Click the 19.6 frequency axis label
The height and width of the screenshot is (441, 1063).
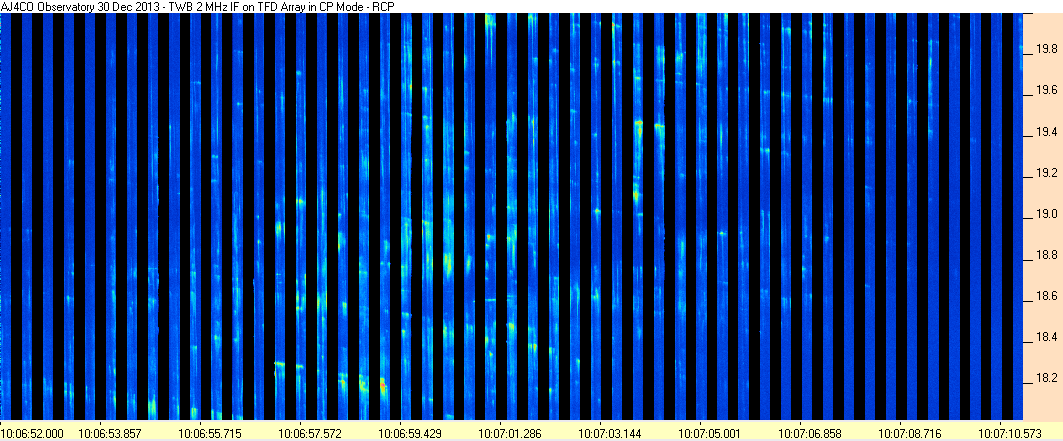coord(1047,90)
